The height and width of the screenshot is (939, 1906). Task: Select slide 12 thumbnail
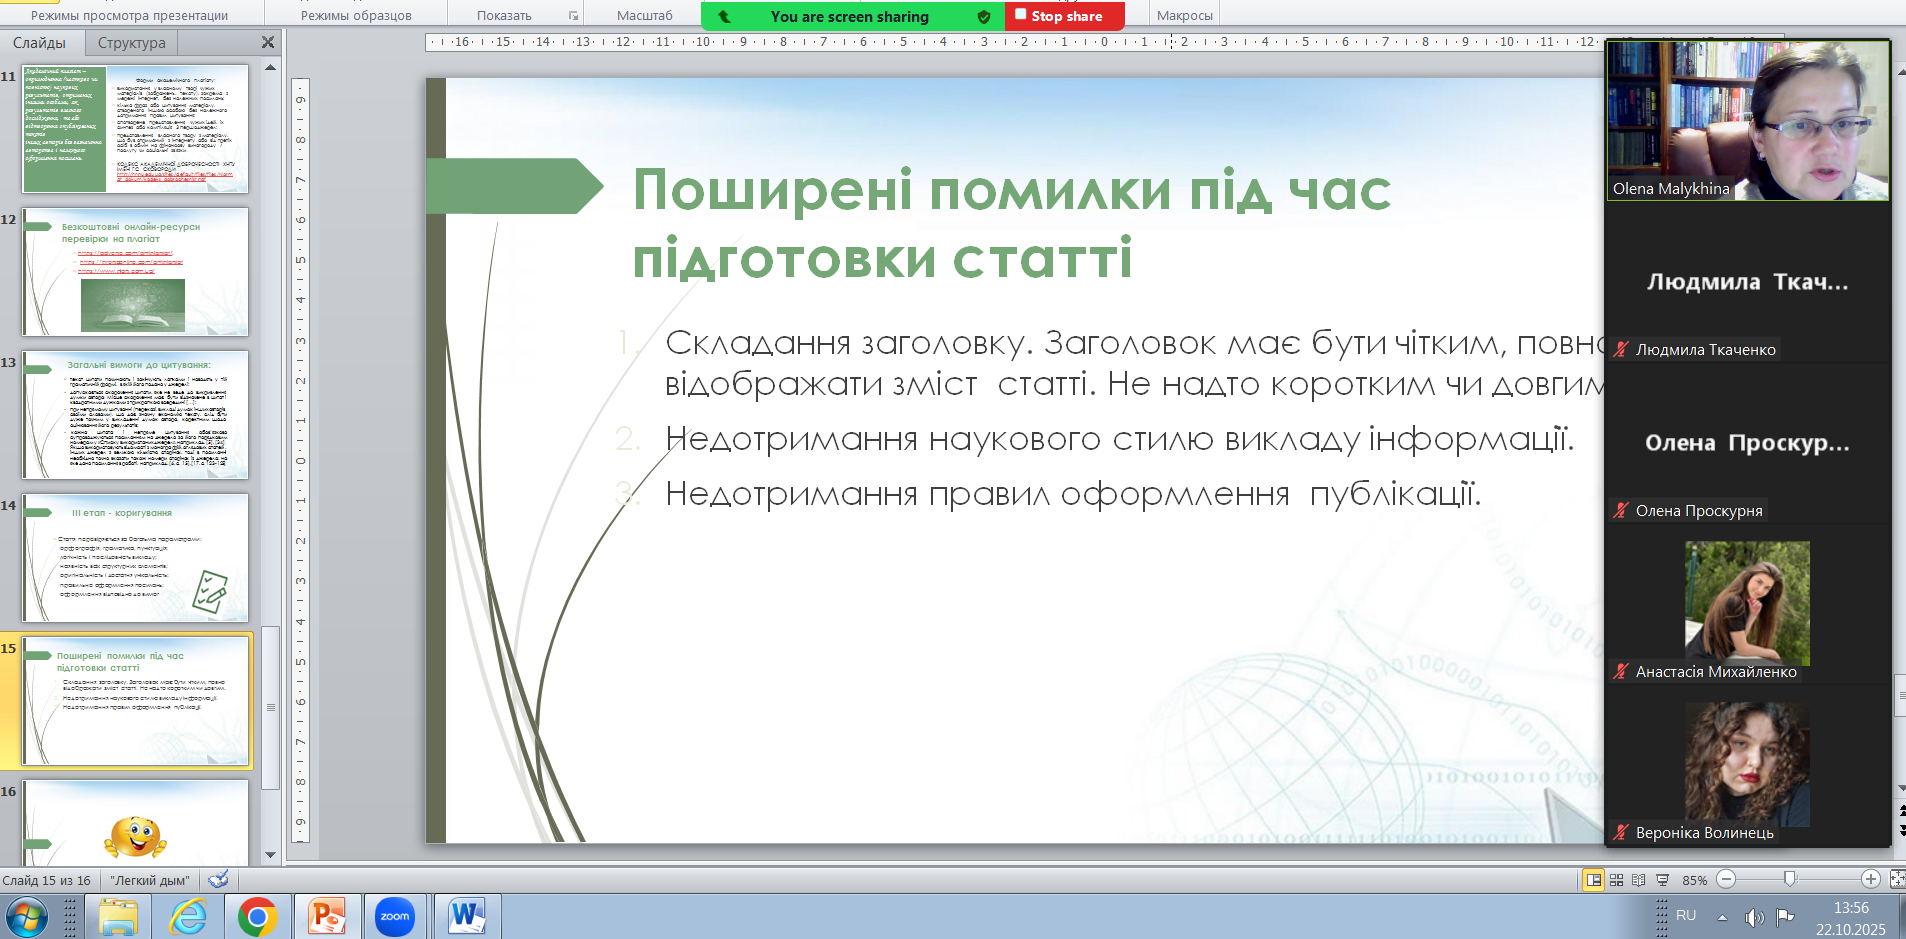click(135, 272)
